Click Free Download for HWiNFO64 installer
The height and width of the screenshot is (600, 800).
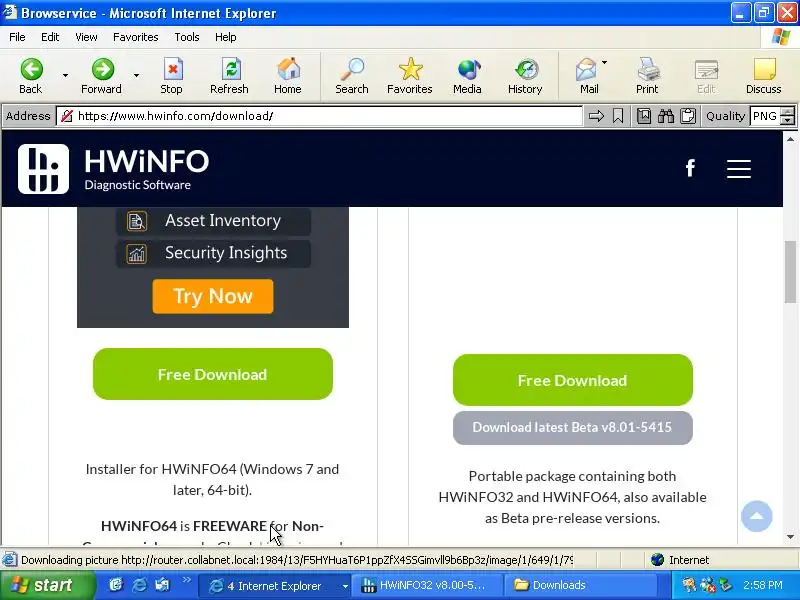tap(213, 374)
